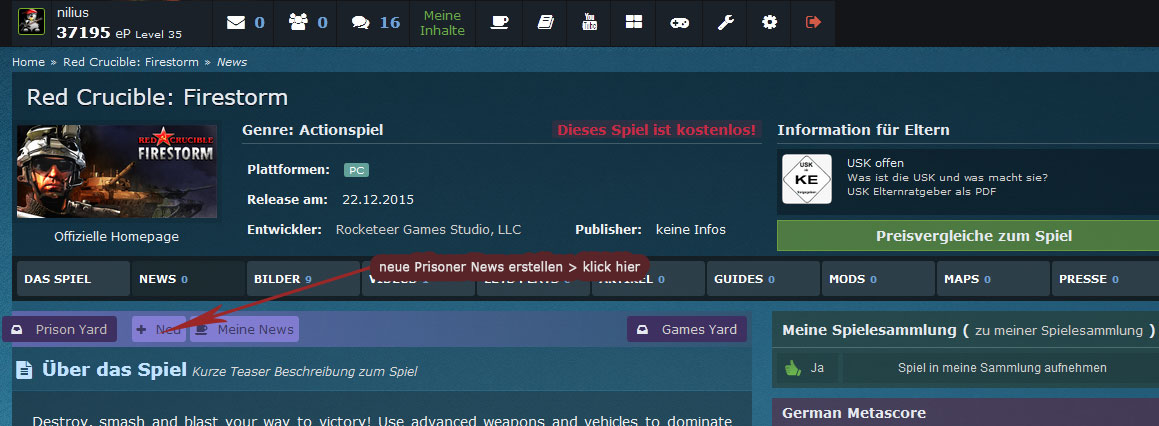Open Red Crucible: Firestorm breadcrumb link
The image size is (1159, 426).
(131, 62)
